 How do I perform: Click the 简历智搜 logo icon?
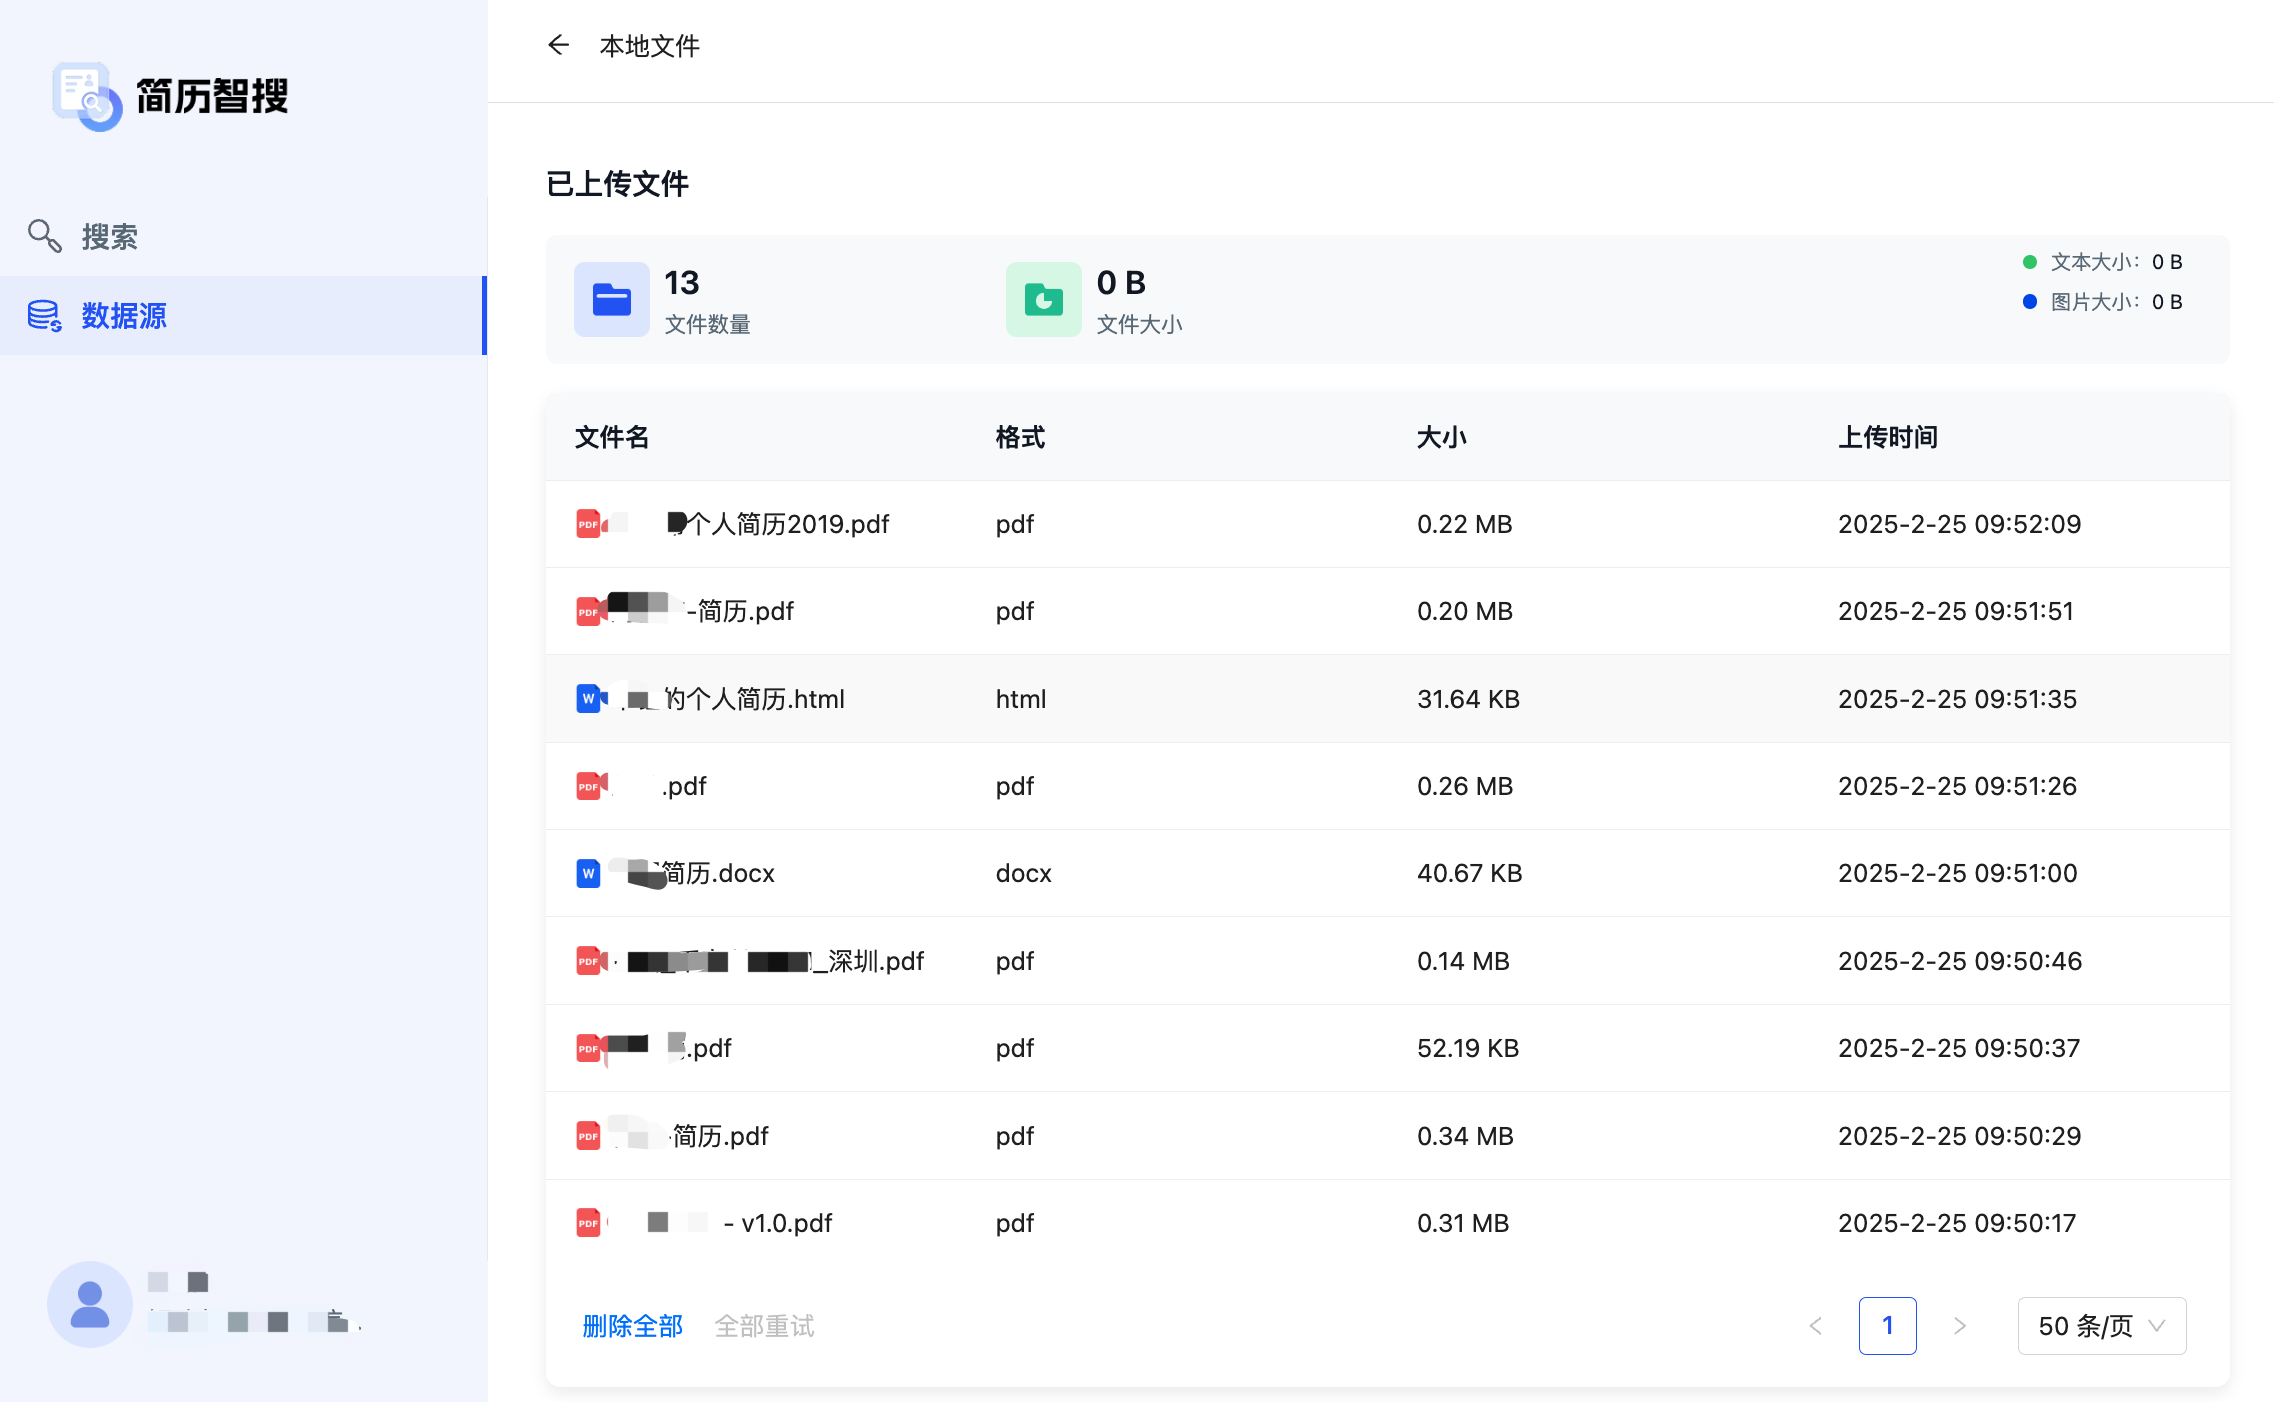click(x=87, y=96)
